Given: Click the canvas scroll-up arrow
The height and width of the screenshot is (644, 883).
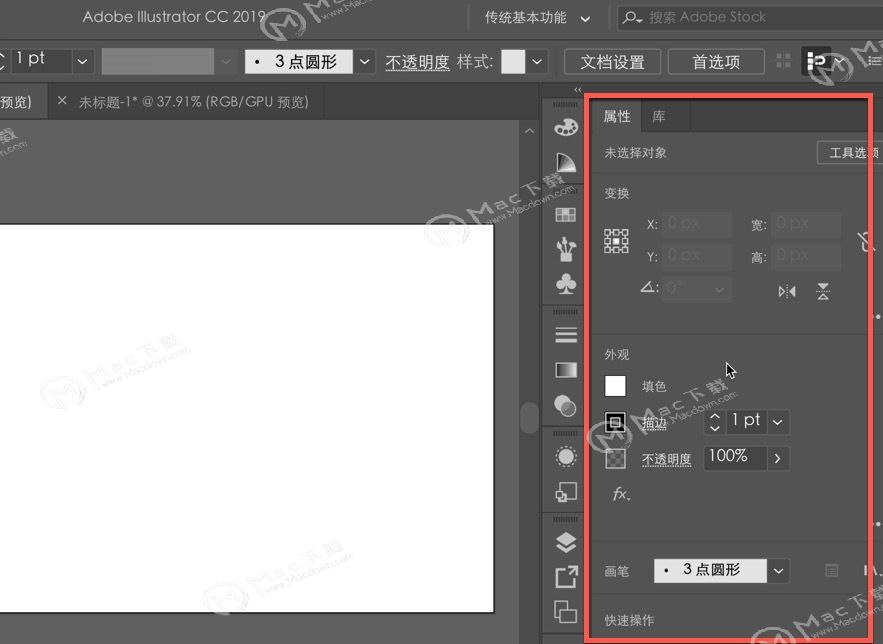Looking at the screenshot, I should point(529,131).
